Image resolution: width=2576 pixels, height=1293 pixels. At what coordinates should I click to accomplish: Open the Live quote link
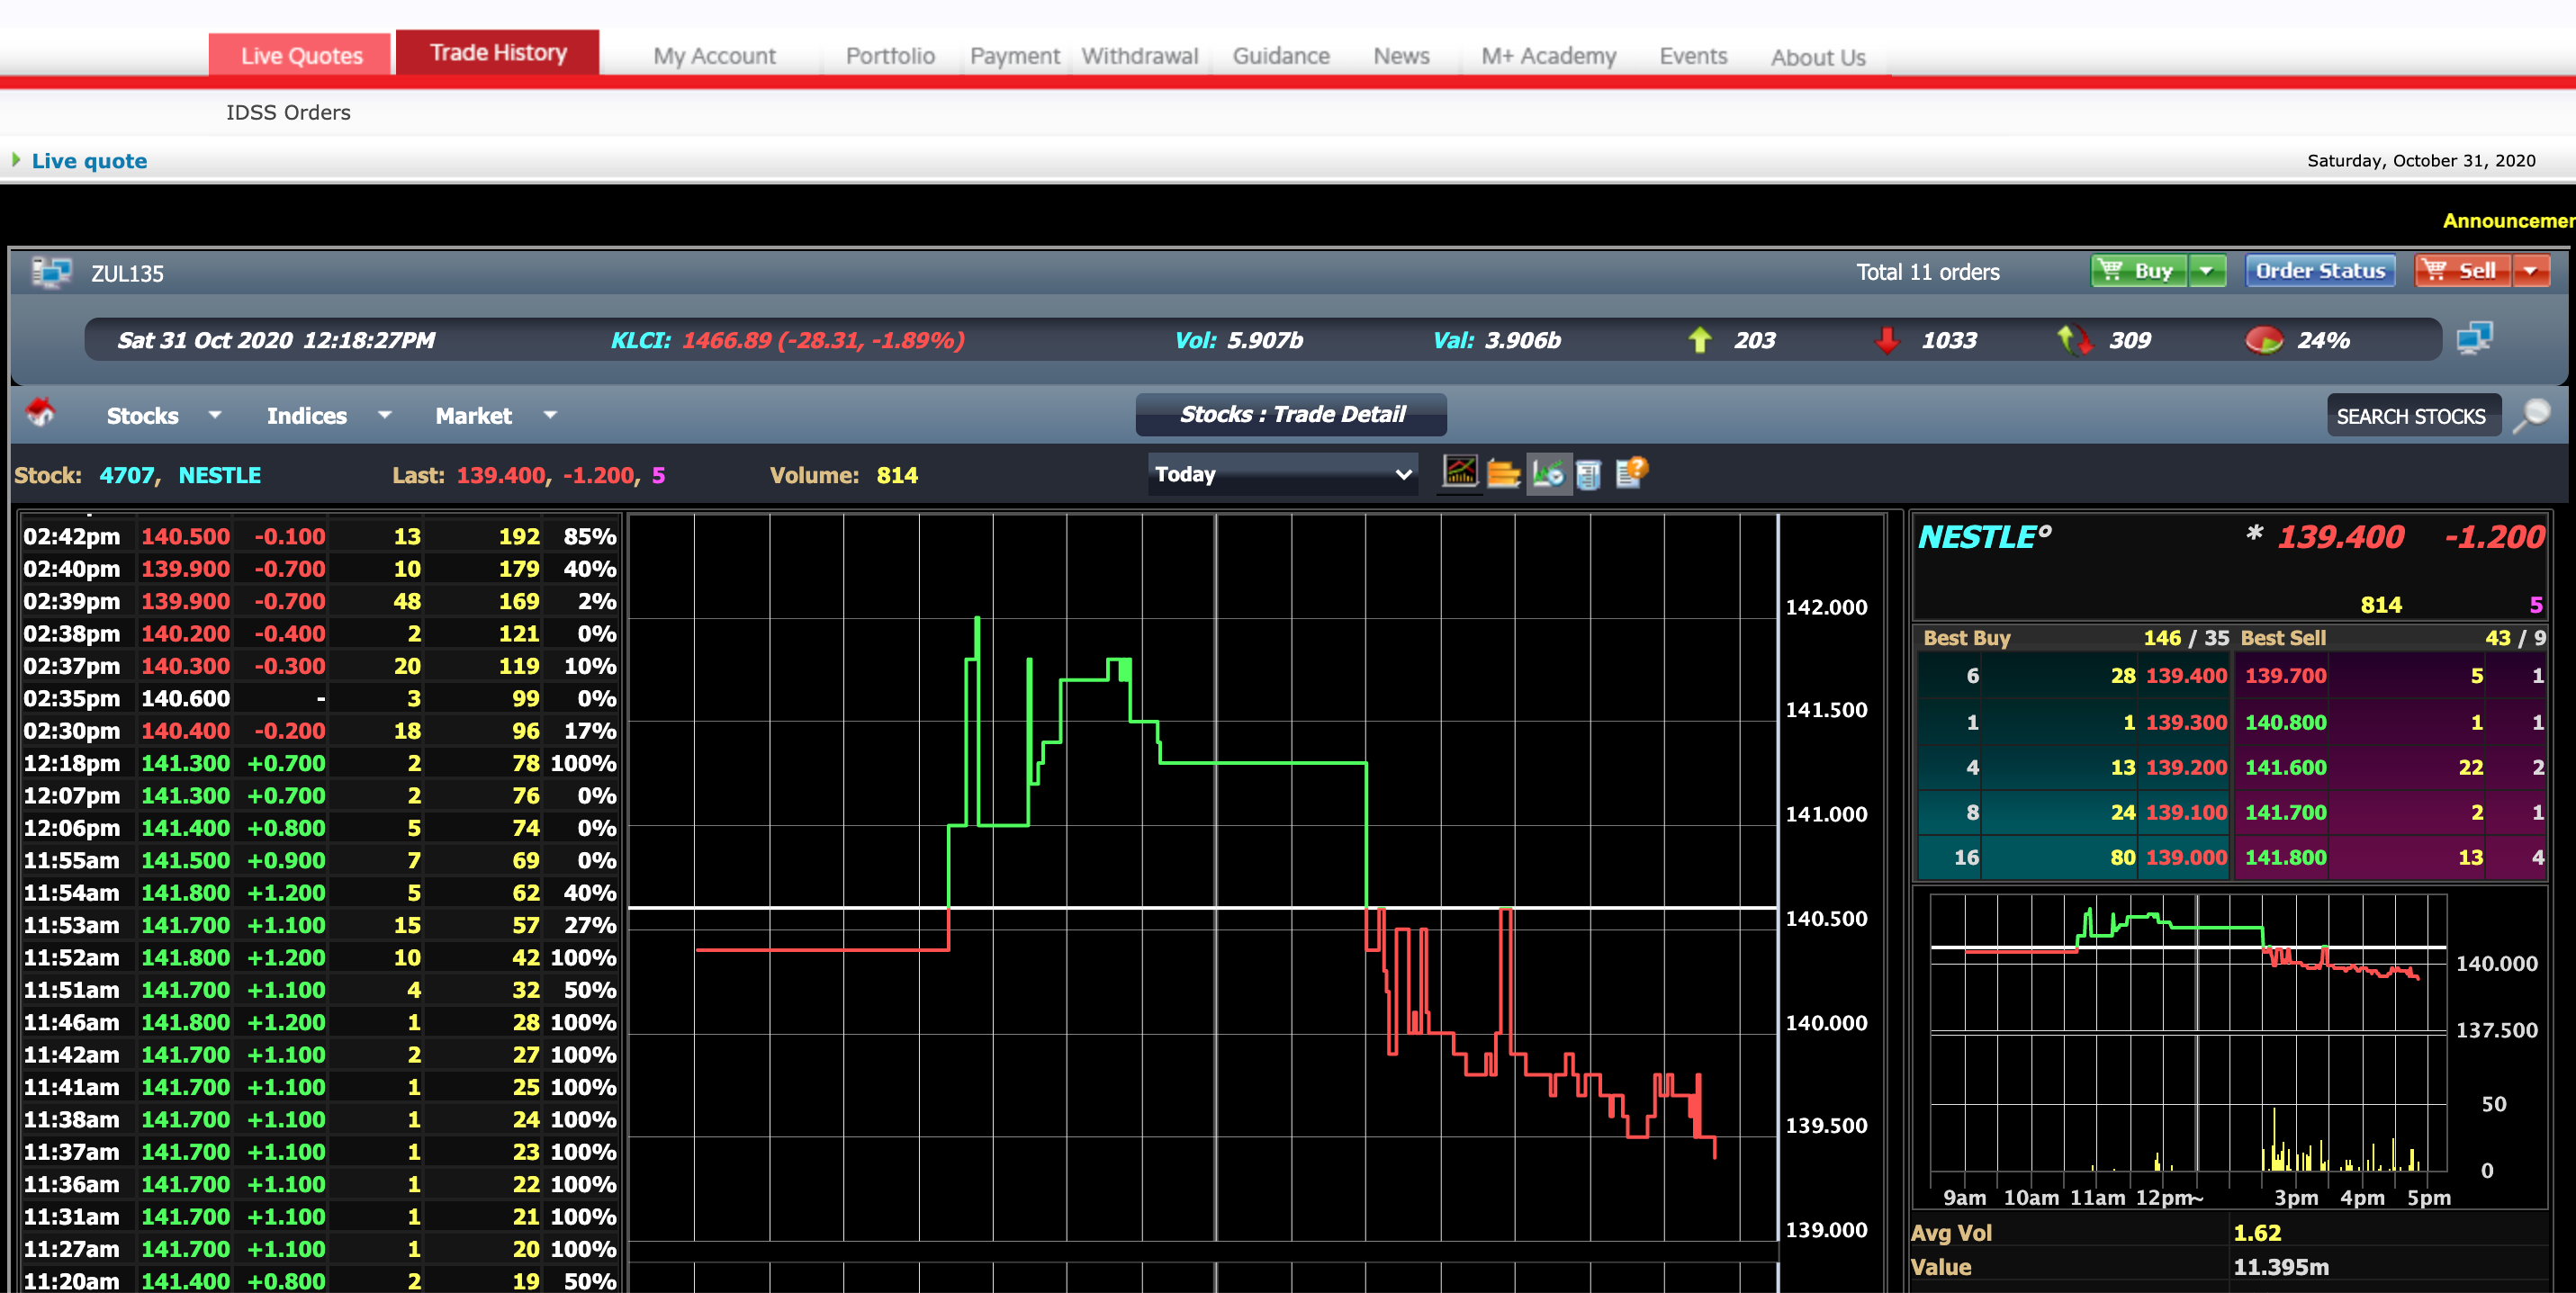[89, 160]
